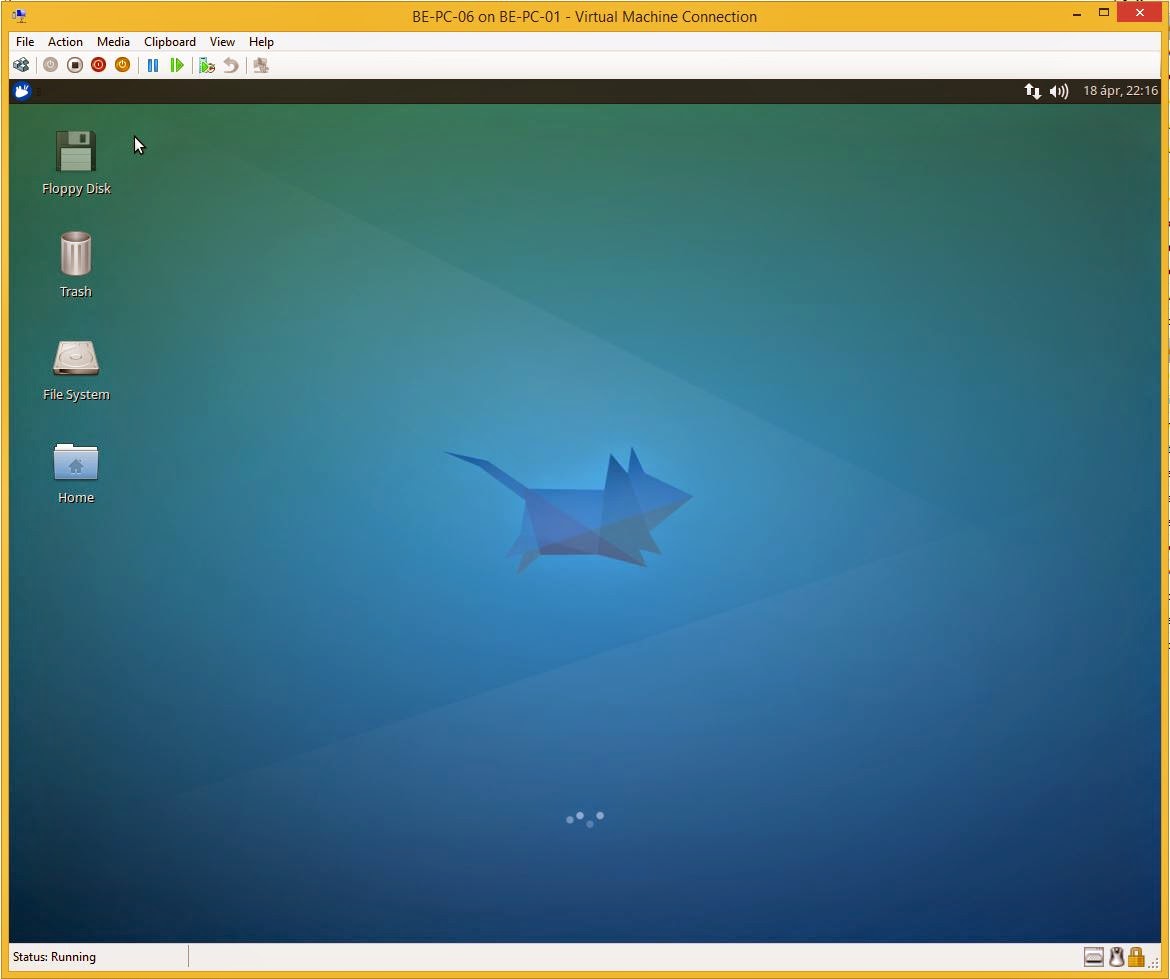Select the Trash desktop icon
Screen dimensions: 1170x979
pos(75,265)
